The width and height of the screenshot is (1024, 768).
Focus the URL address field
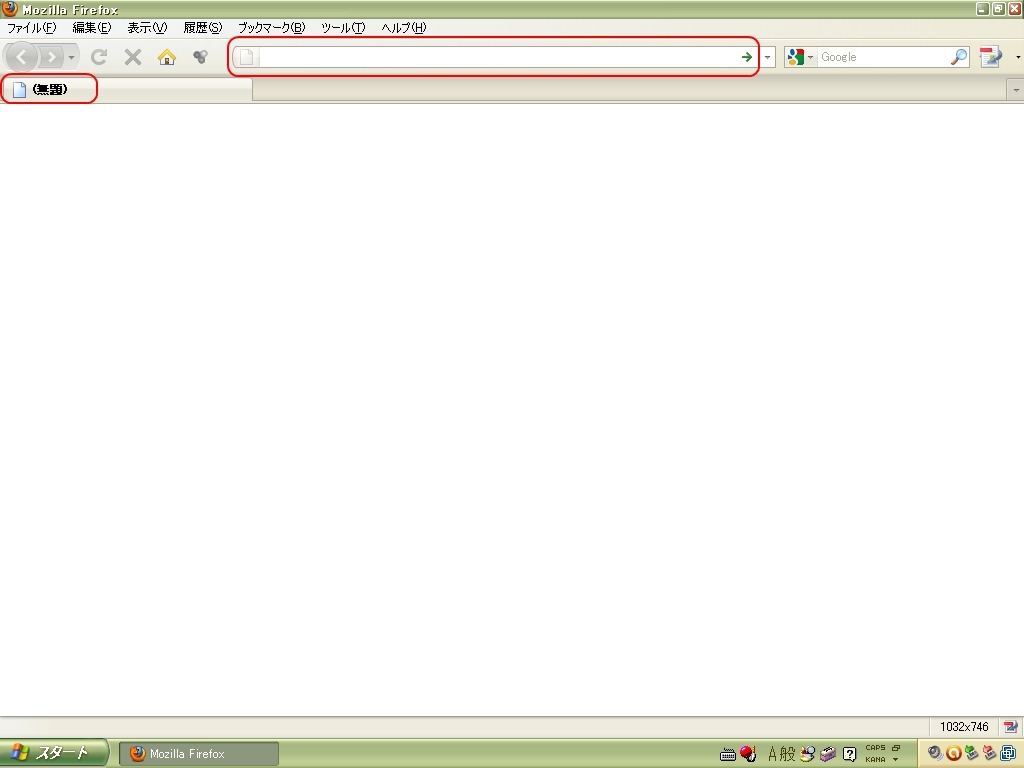click(498, 57)
